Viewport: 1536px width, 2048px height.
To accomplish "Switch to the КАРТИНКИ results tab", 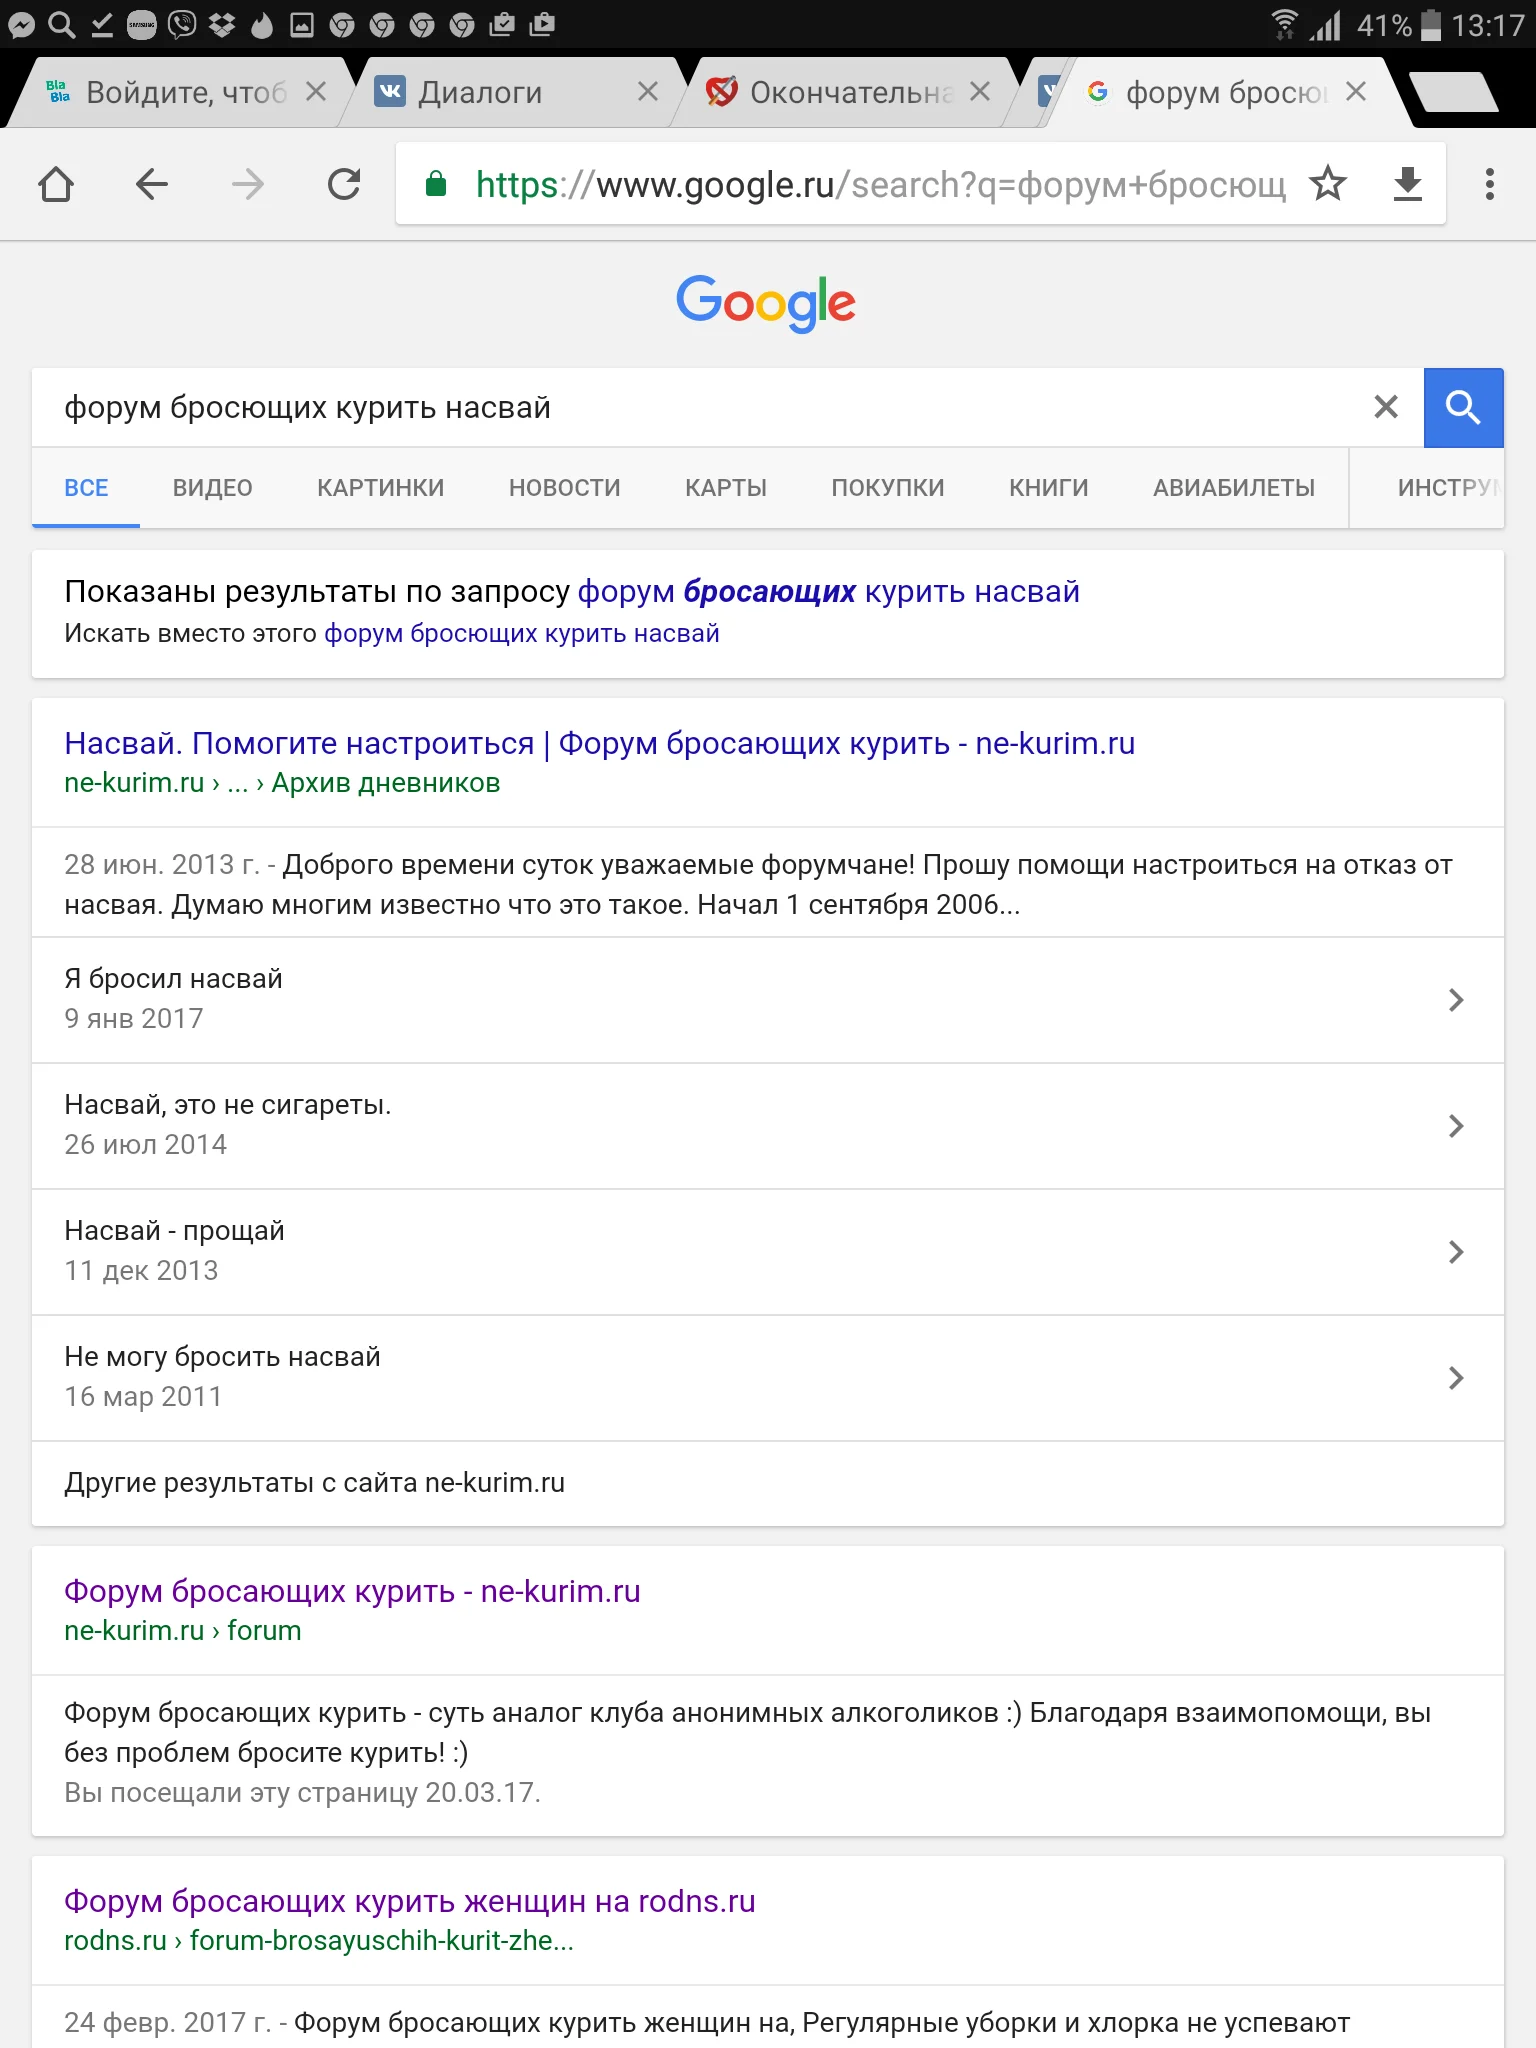I will 380,488.
